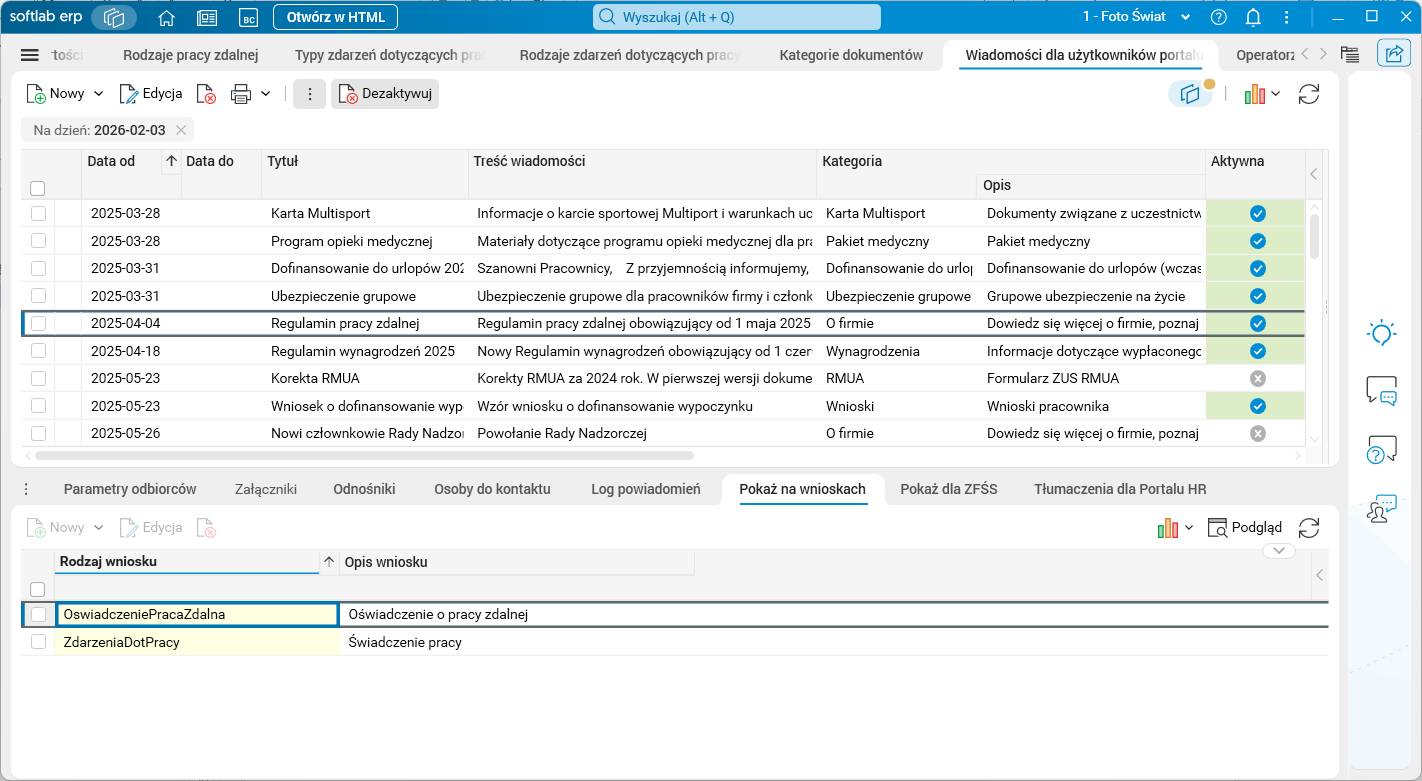The image size is (1422, 781).
Task: Open the lightbulb icon in right sidebar
Action: pyautogui.click(x=1381, y=333)
